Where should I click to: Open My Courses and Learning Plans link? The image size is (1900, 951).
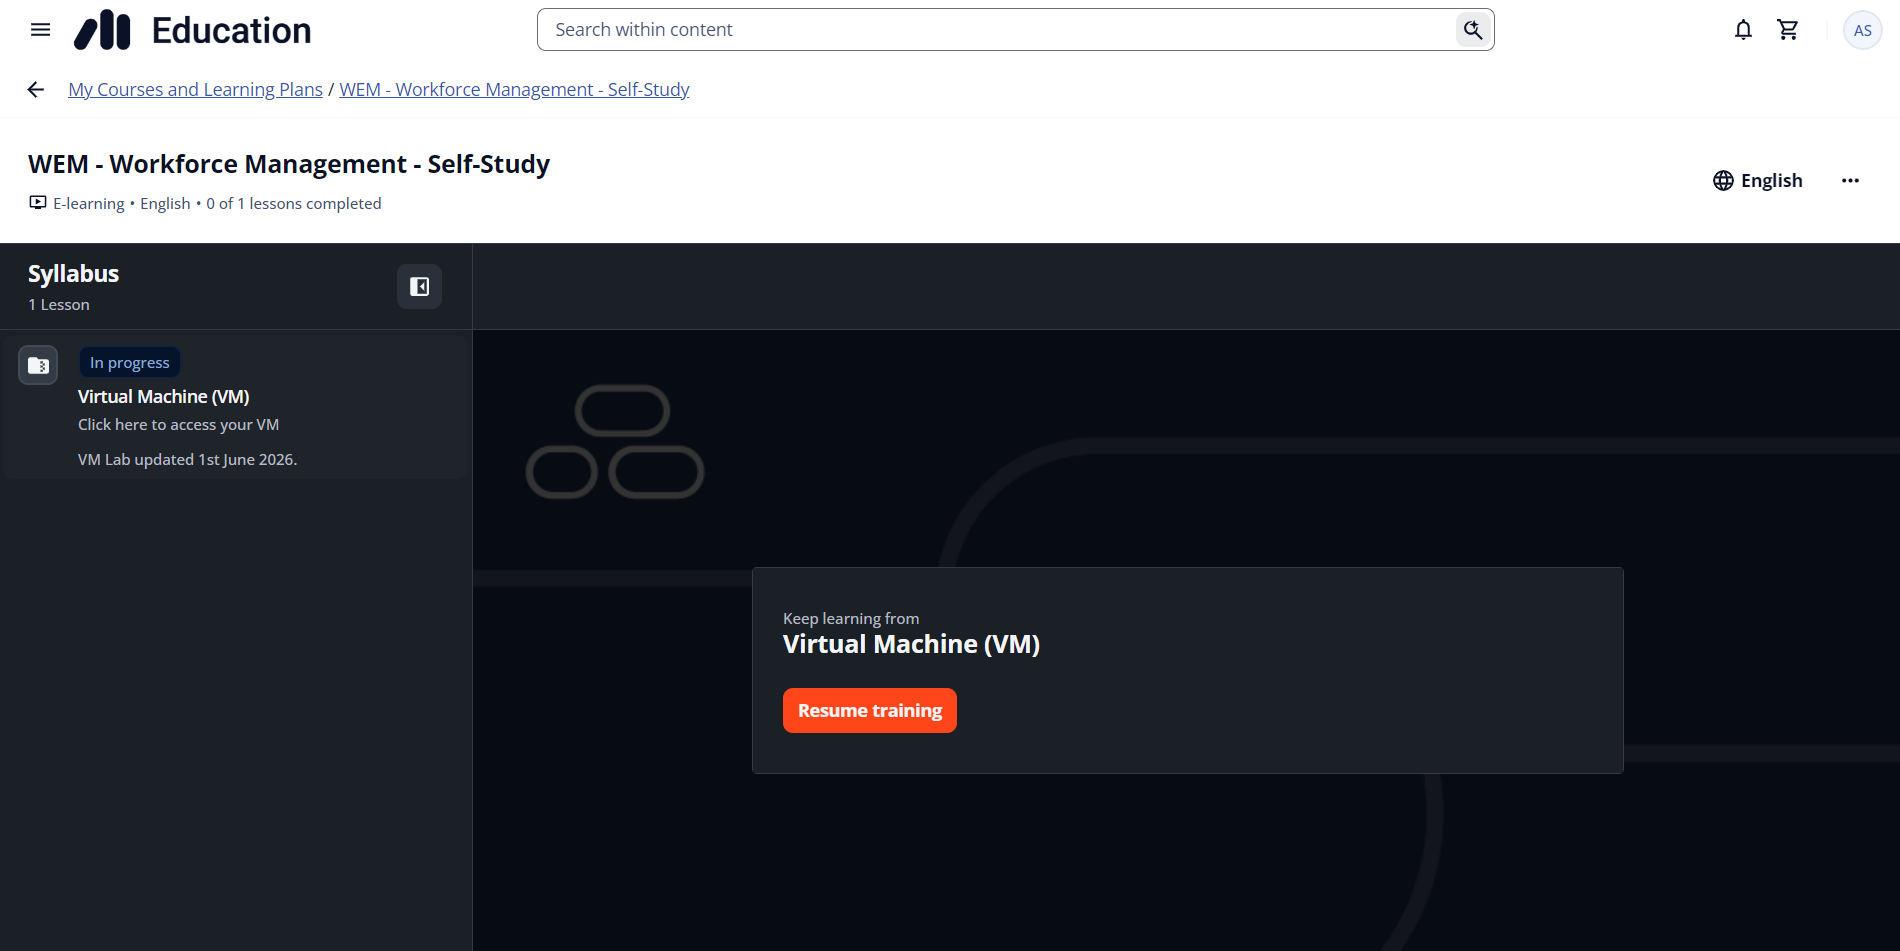click(x=195, y=90)
